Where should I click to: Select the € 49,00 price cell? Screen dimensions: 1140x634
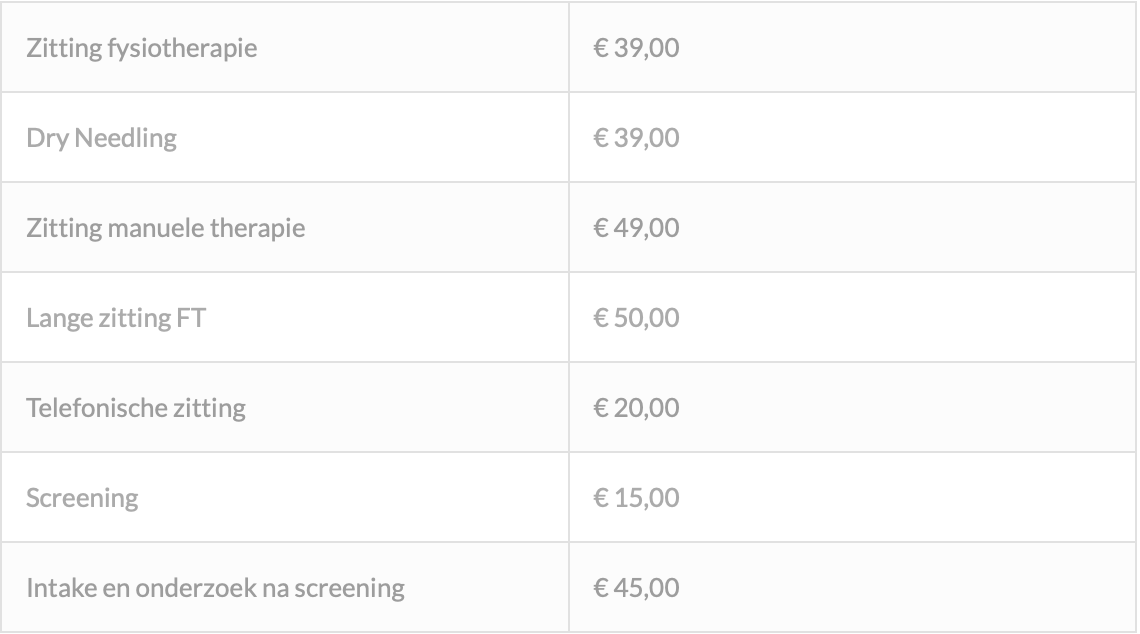coord(636,228)
